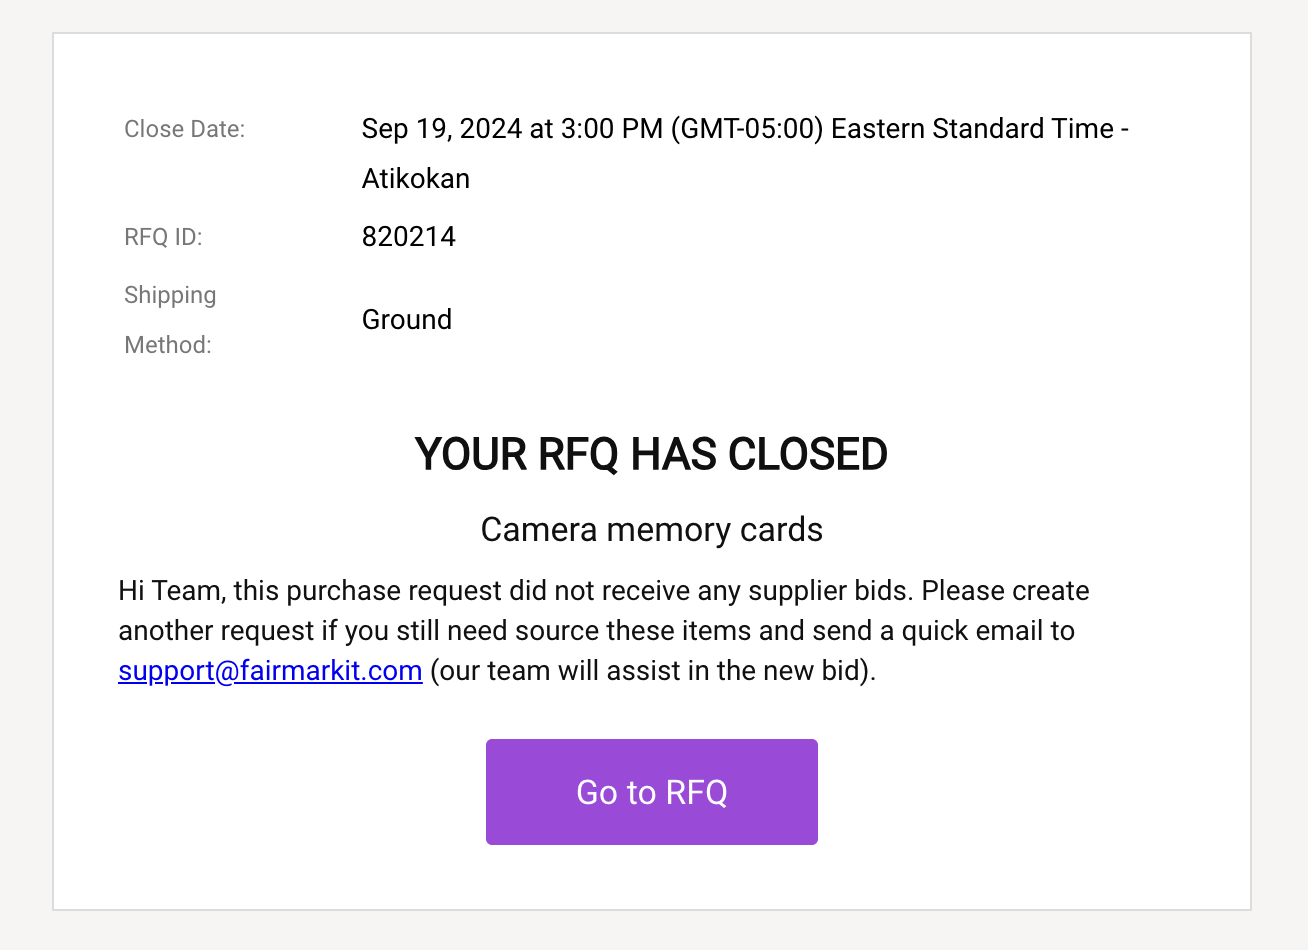
Task: Click the Close Date label
Action: (x=184, y=129)
